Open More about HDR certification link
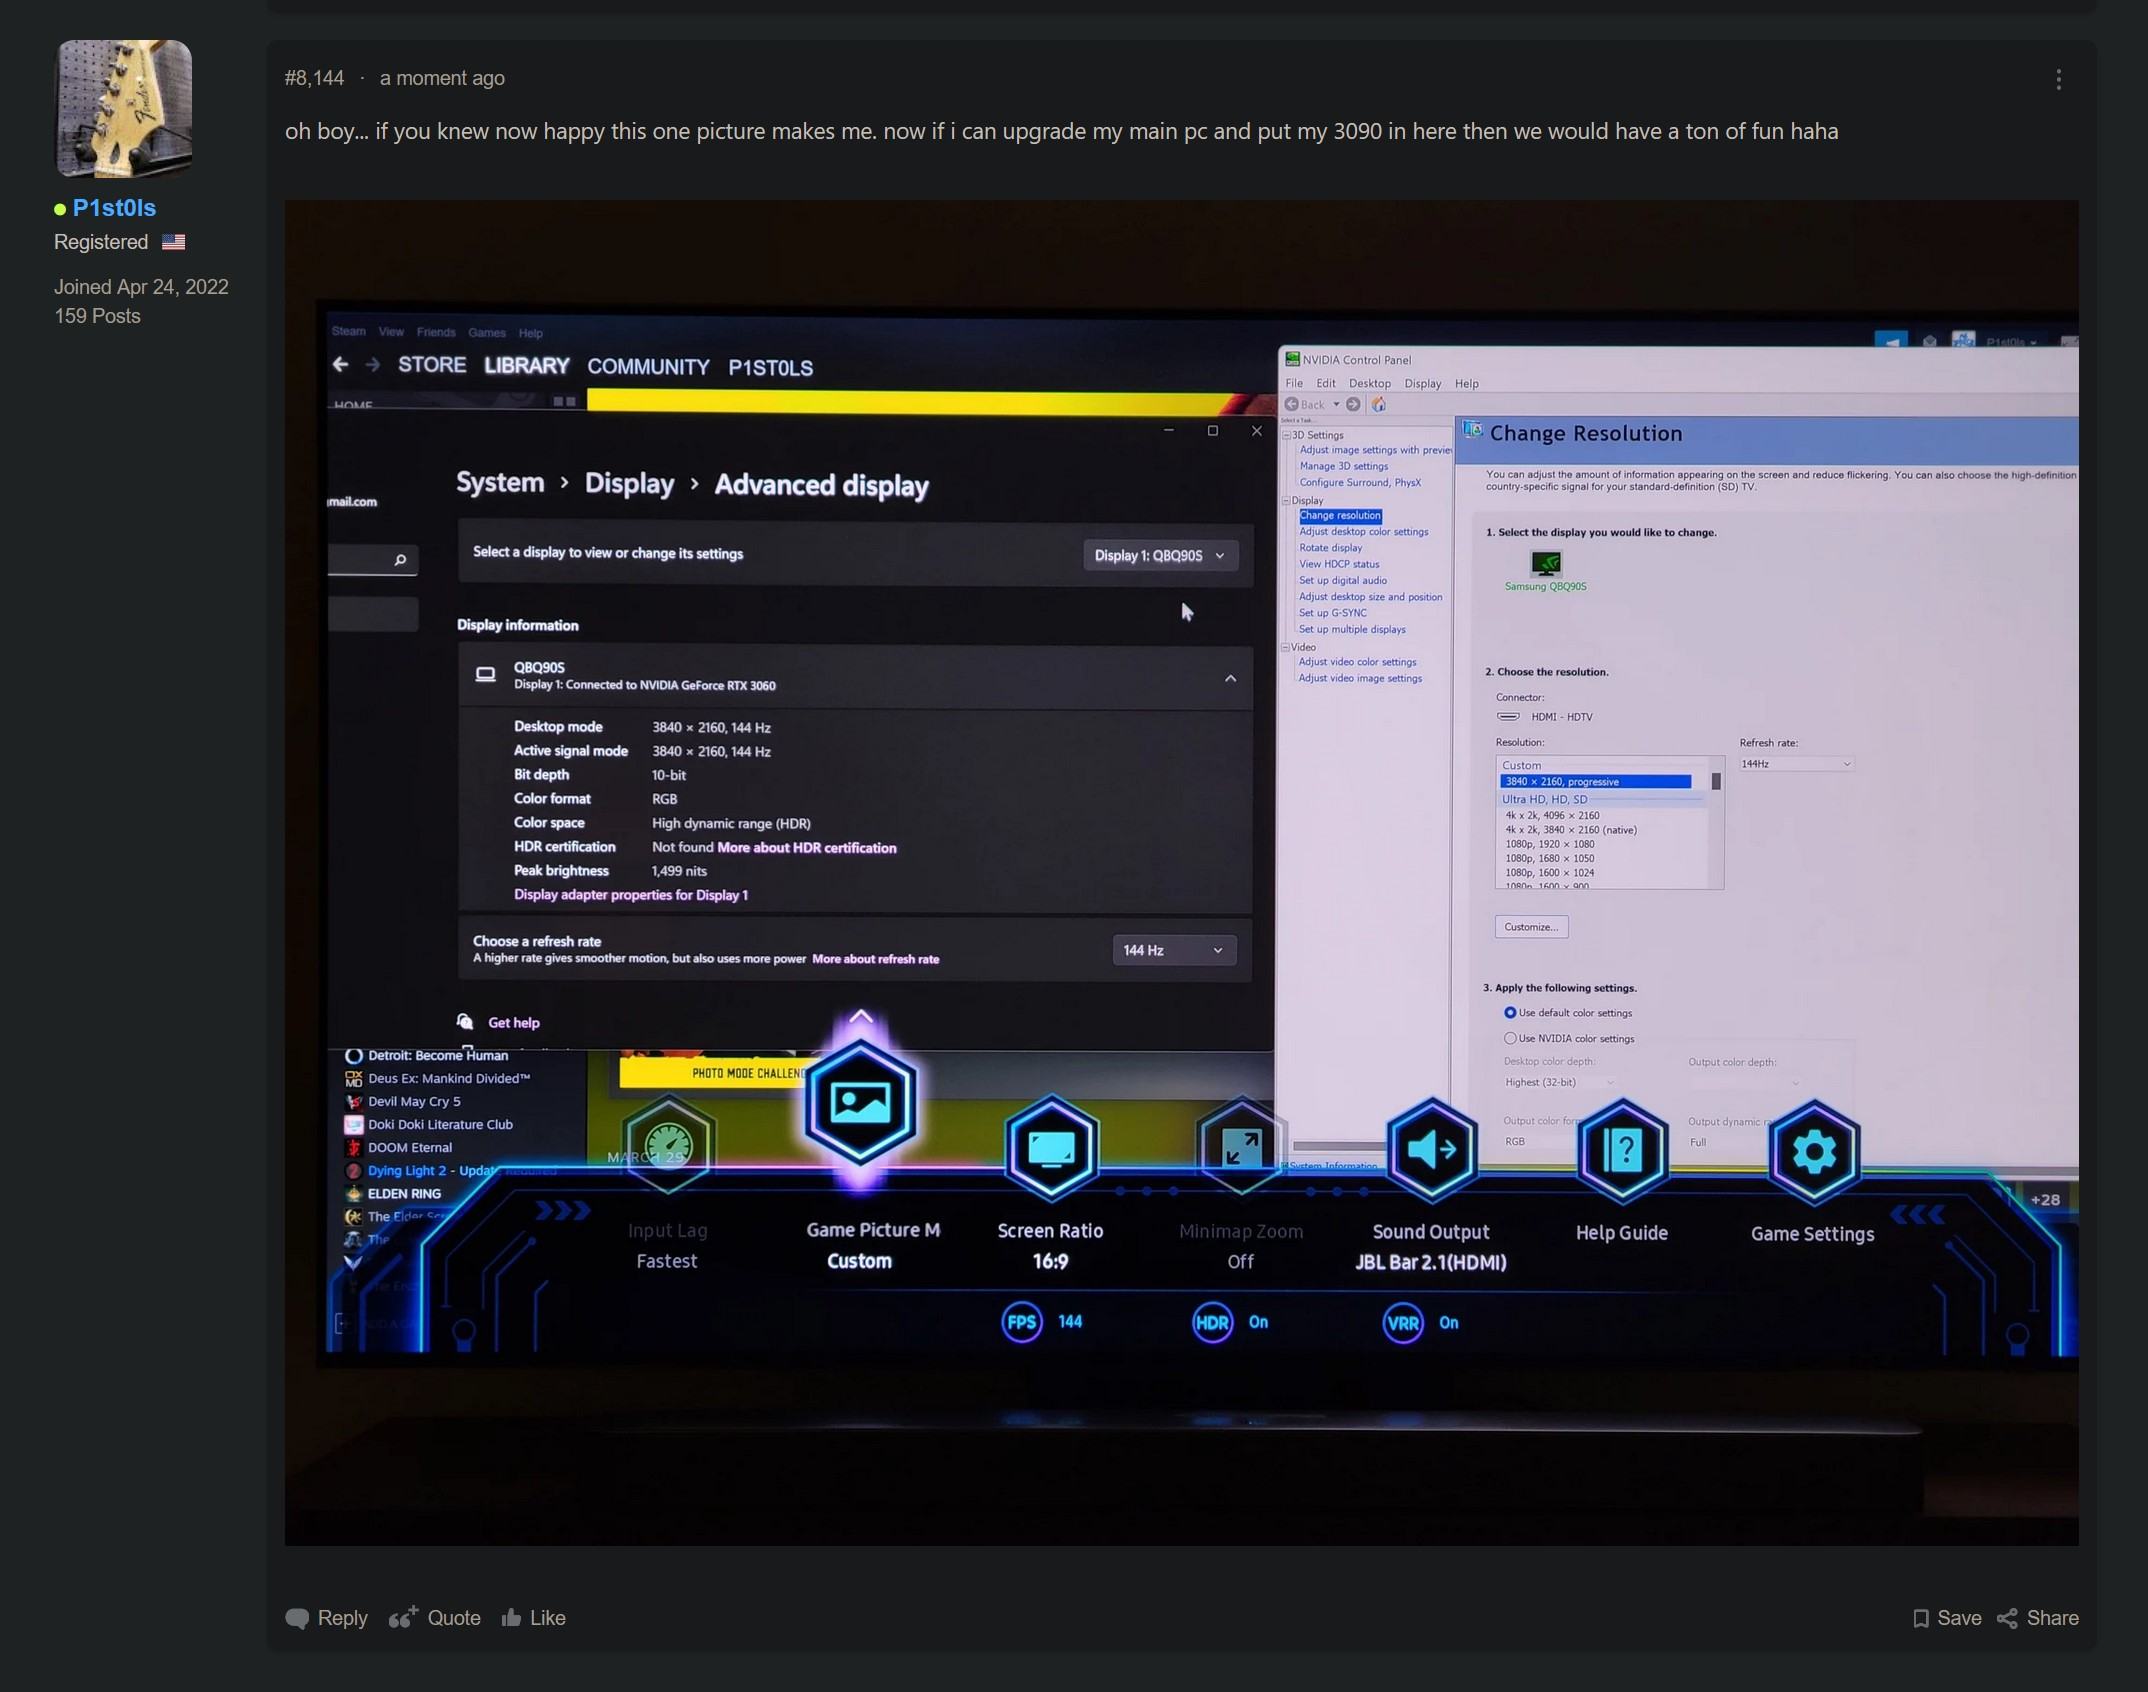 806,848
